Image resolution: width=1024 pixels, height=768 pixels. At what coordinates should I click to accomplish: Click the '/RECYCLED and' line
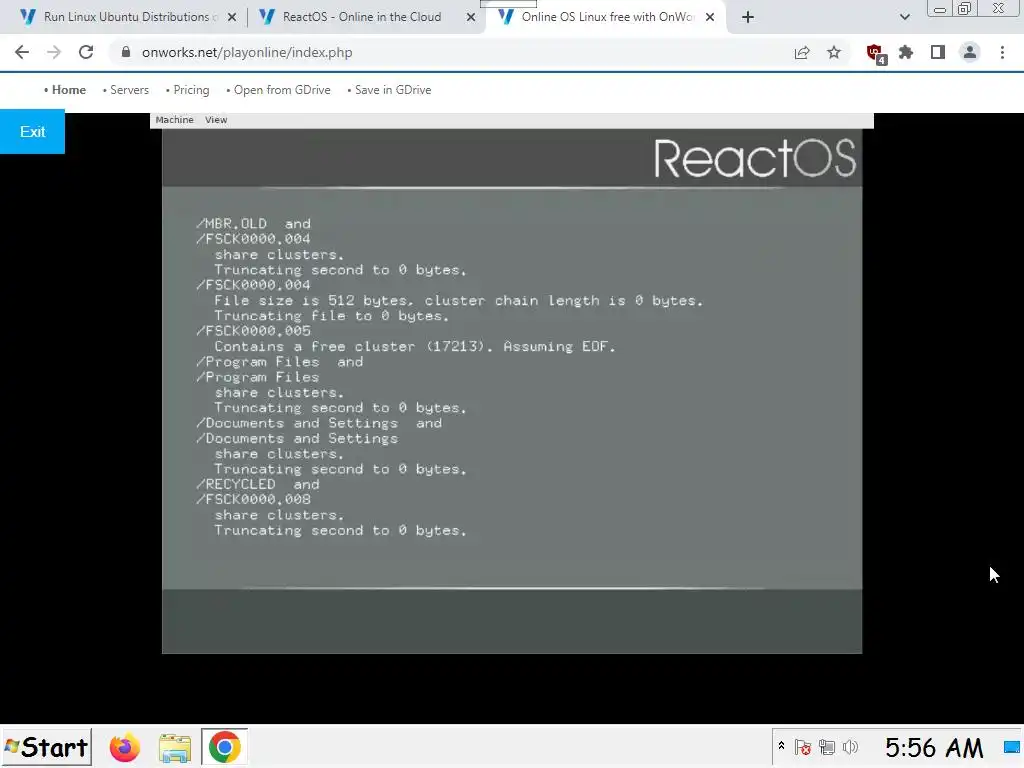[257, 484]
